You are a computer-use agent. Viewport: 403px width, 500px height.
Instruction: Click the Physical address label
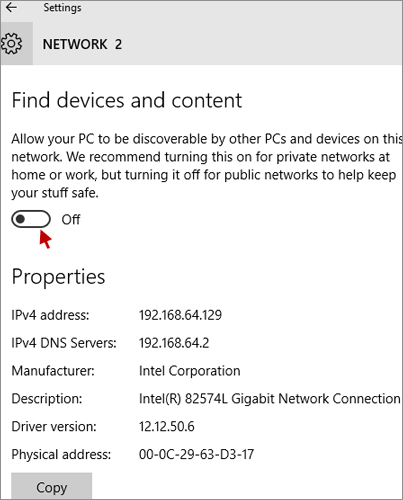pos(61,455)
